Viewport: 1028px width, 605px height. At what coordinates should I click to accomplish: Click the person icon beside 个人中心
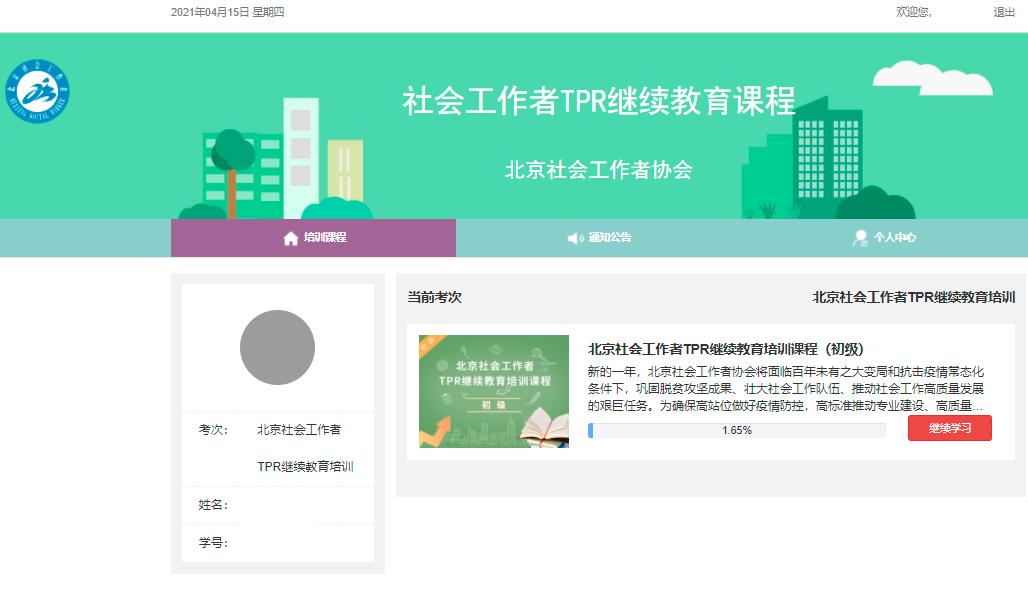(x=860, y=239)
